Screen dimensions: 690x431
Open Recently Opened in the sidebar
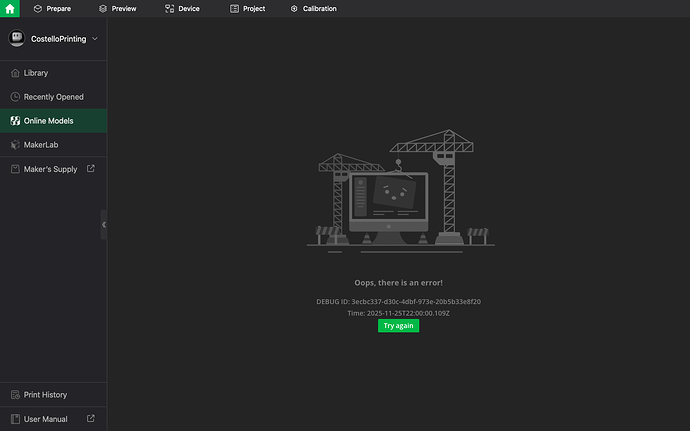(53, 97)
